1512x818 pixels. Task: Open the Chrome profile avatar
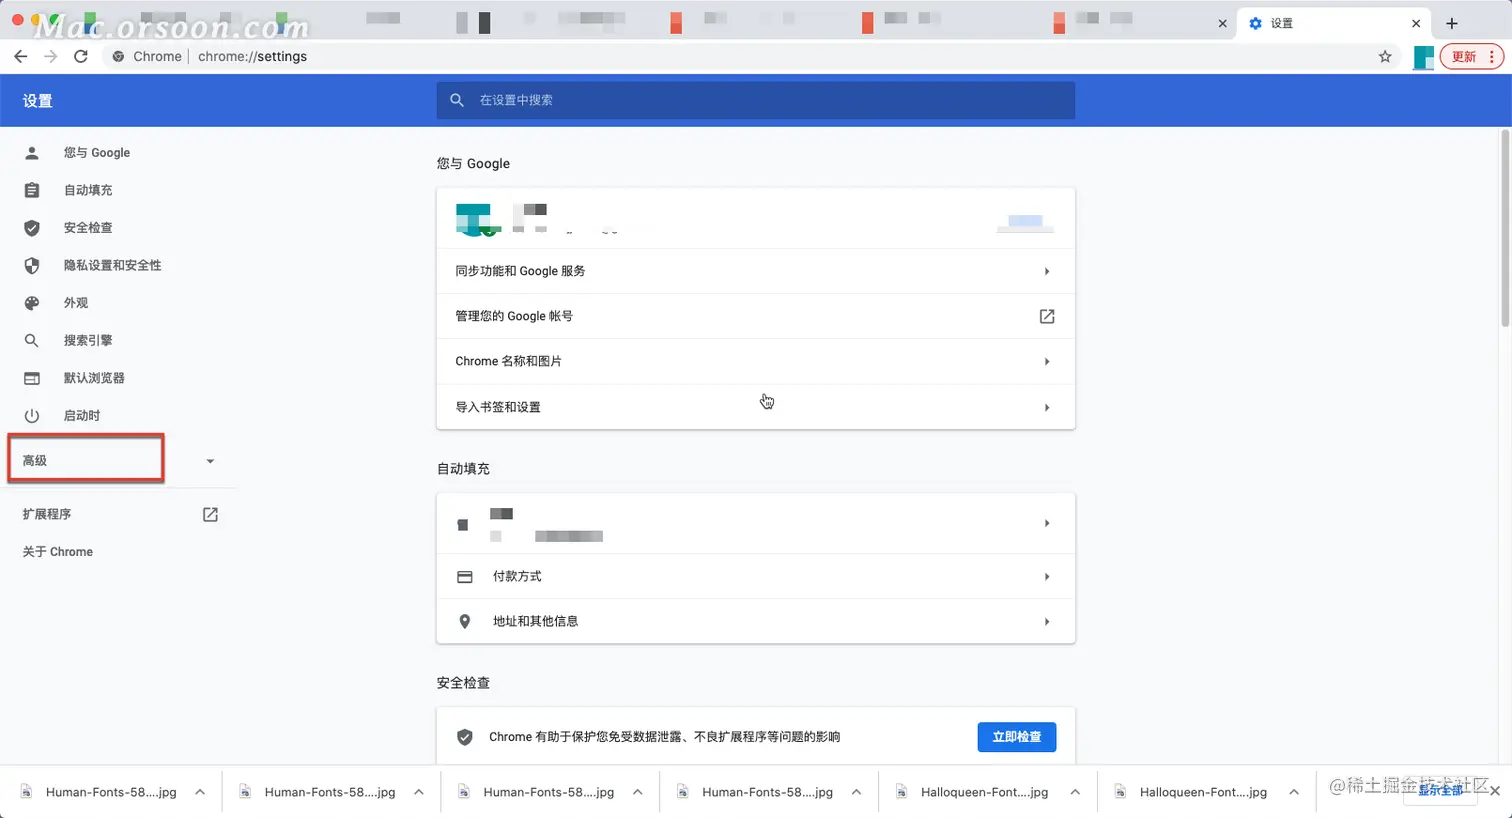[x=1423, y=57]
